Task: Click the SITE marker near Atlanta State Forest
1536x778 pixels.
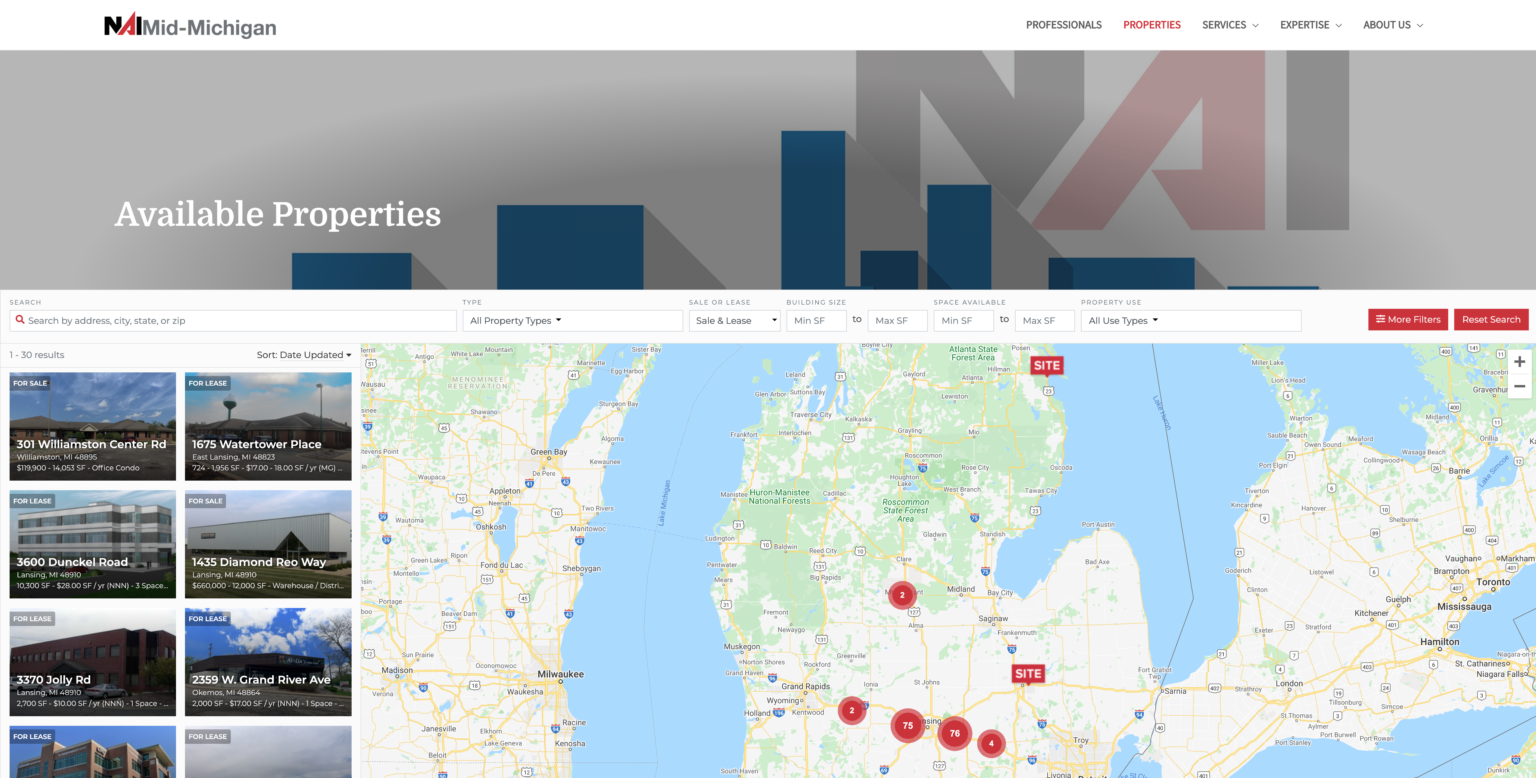Action: [x=1047, y=365]
